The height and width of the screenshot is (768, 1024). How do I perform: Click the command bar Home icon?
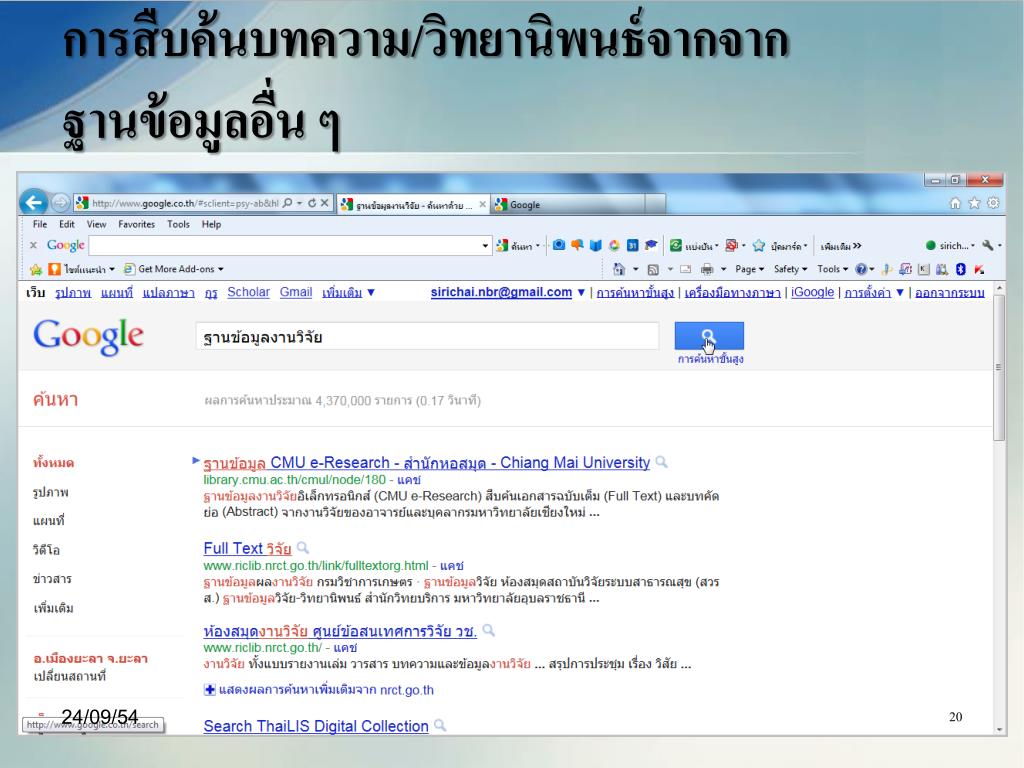click(x=618, y=269)
